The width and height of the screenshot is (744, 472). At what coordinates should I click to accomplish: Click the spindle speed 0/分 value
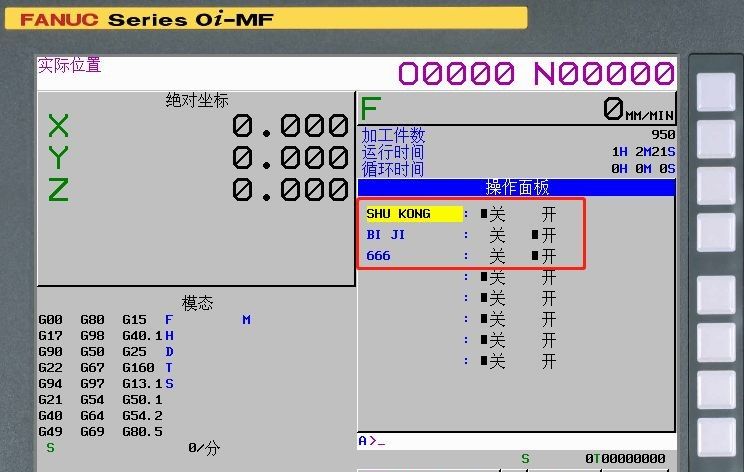(x=204, y=448)
